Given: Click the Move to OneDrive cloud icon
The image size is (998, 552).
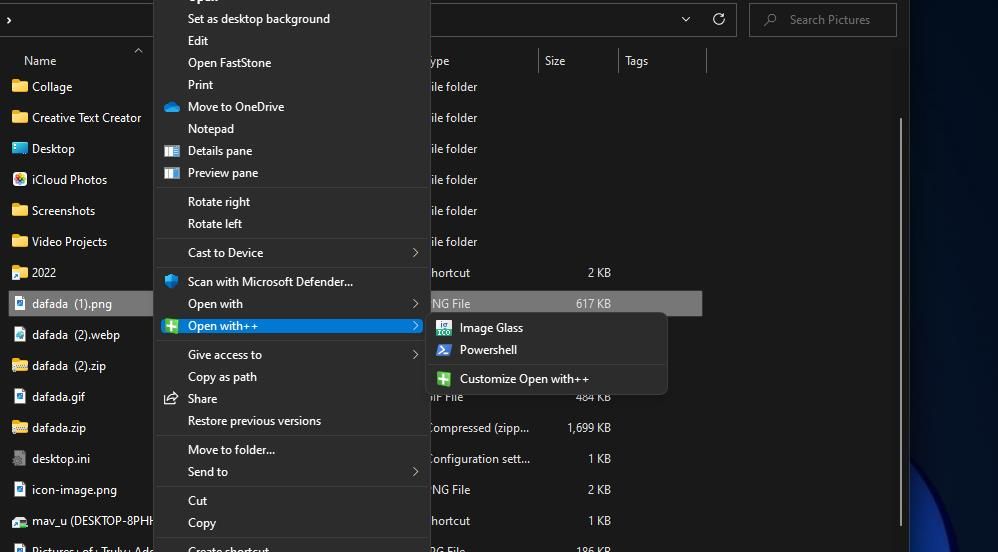Looking at the screenshot, I should (172, 107).
